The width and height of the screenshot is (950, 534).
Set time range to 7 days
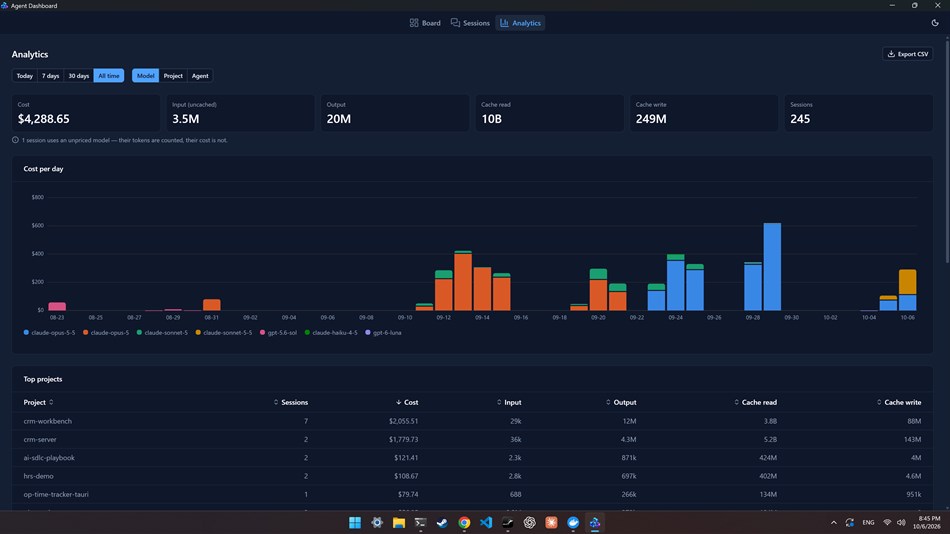(x=50, y=76)
